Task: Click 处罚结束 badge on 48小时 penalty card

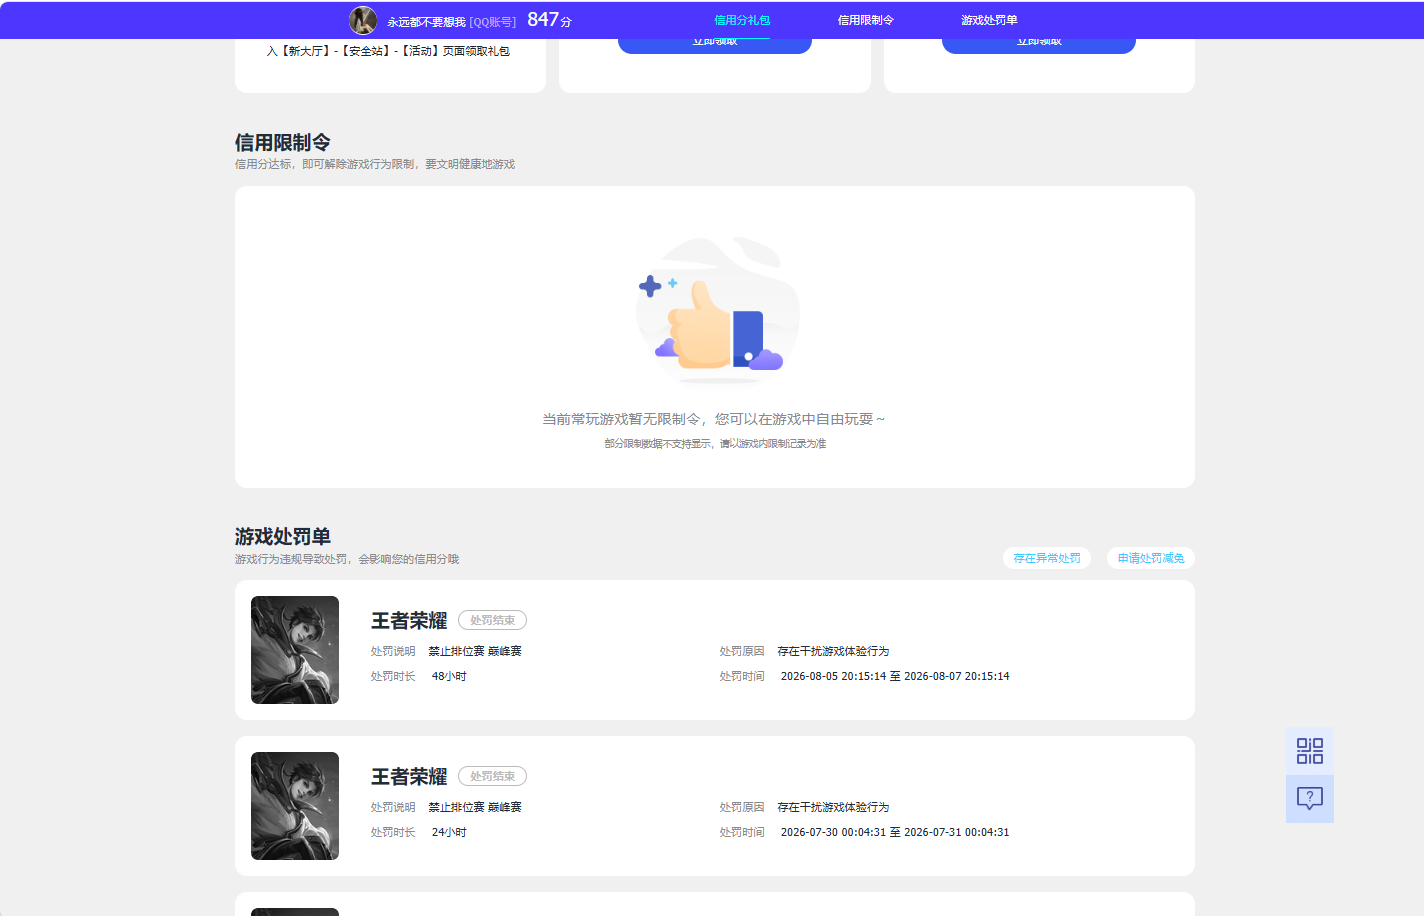Action: [x=492, y=620]
